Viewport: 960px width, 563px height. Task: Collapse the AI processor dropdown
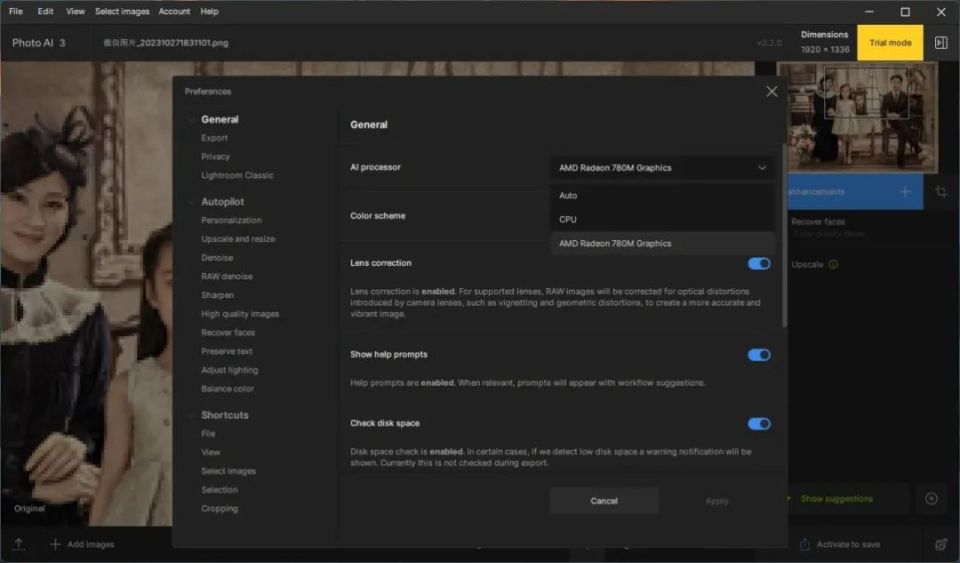pos(761,168)
